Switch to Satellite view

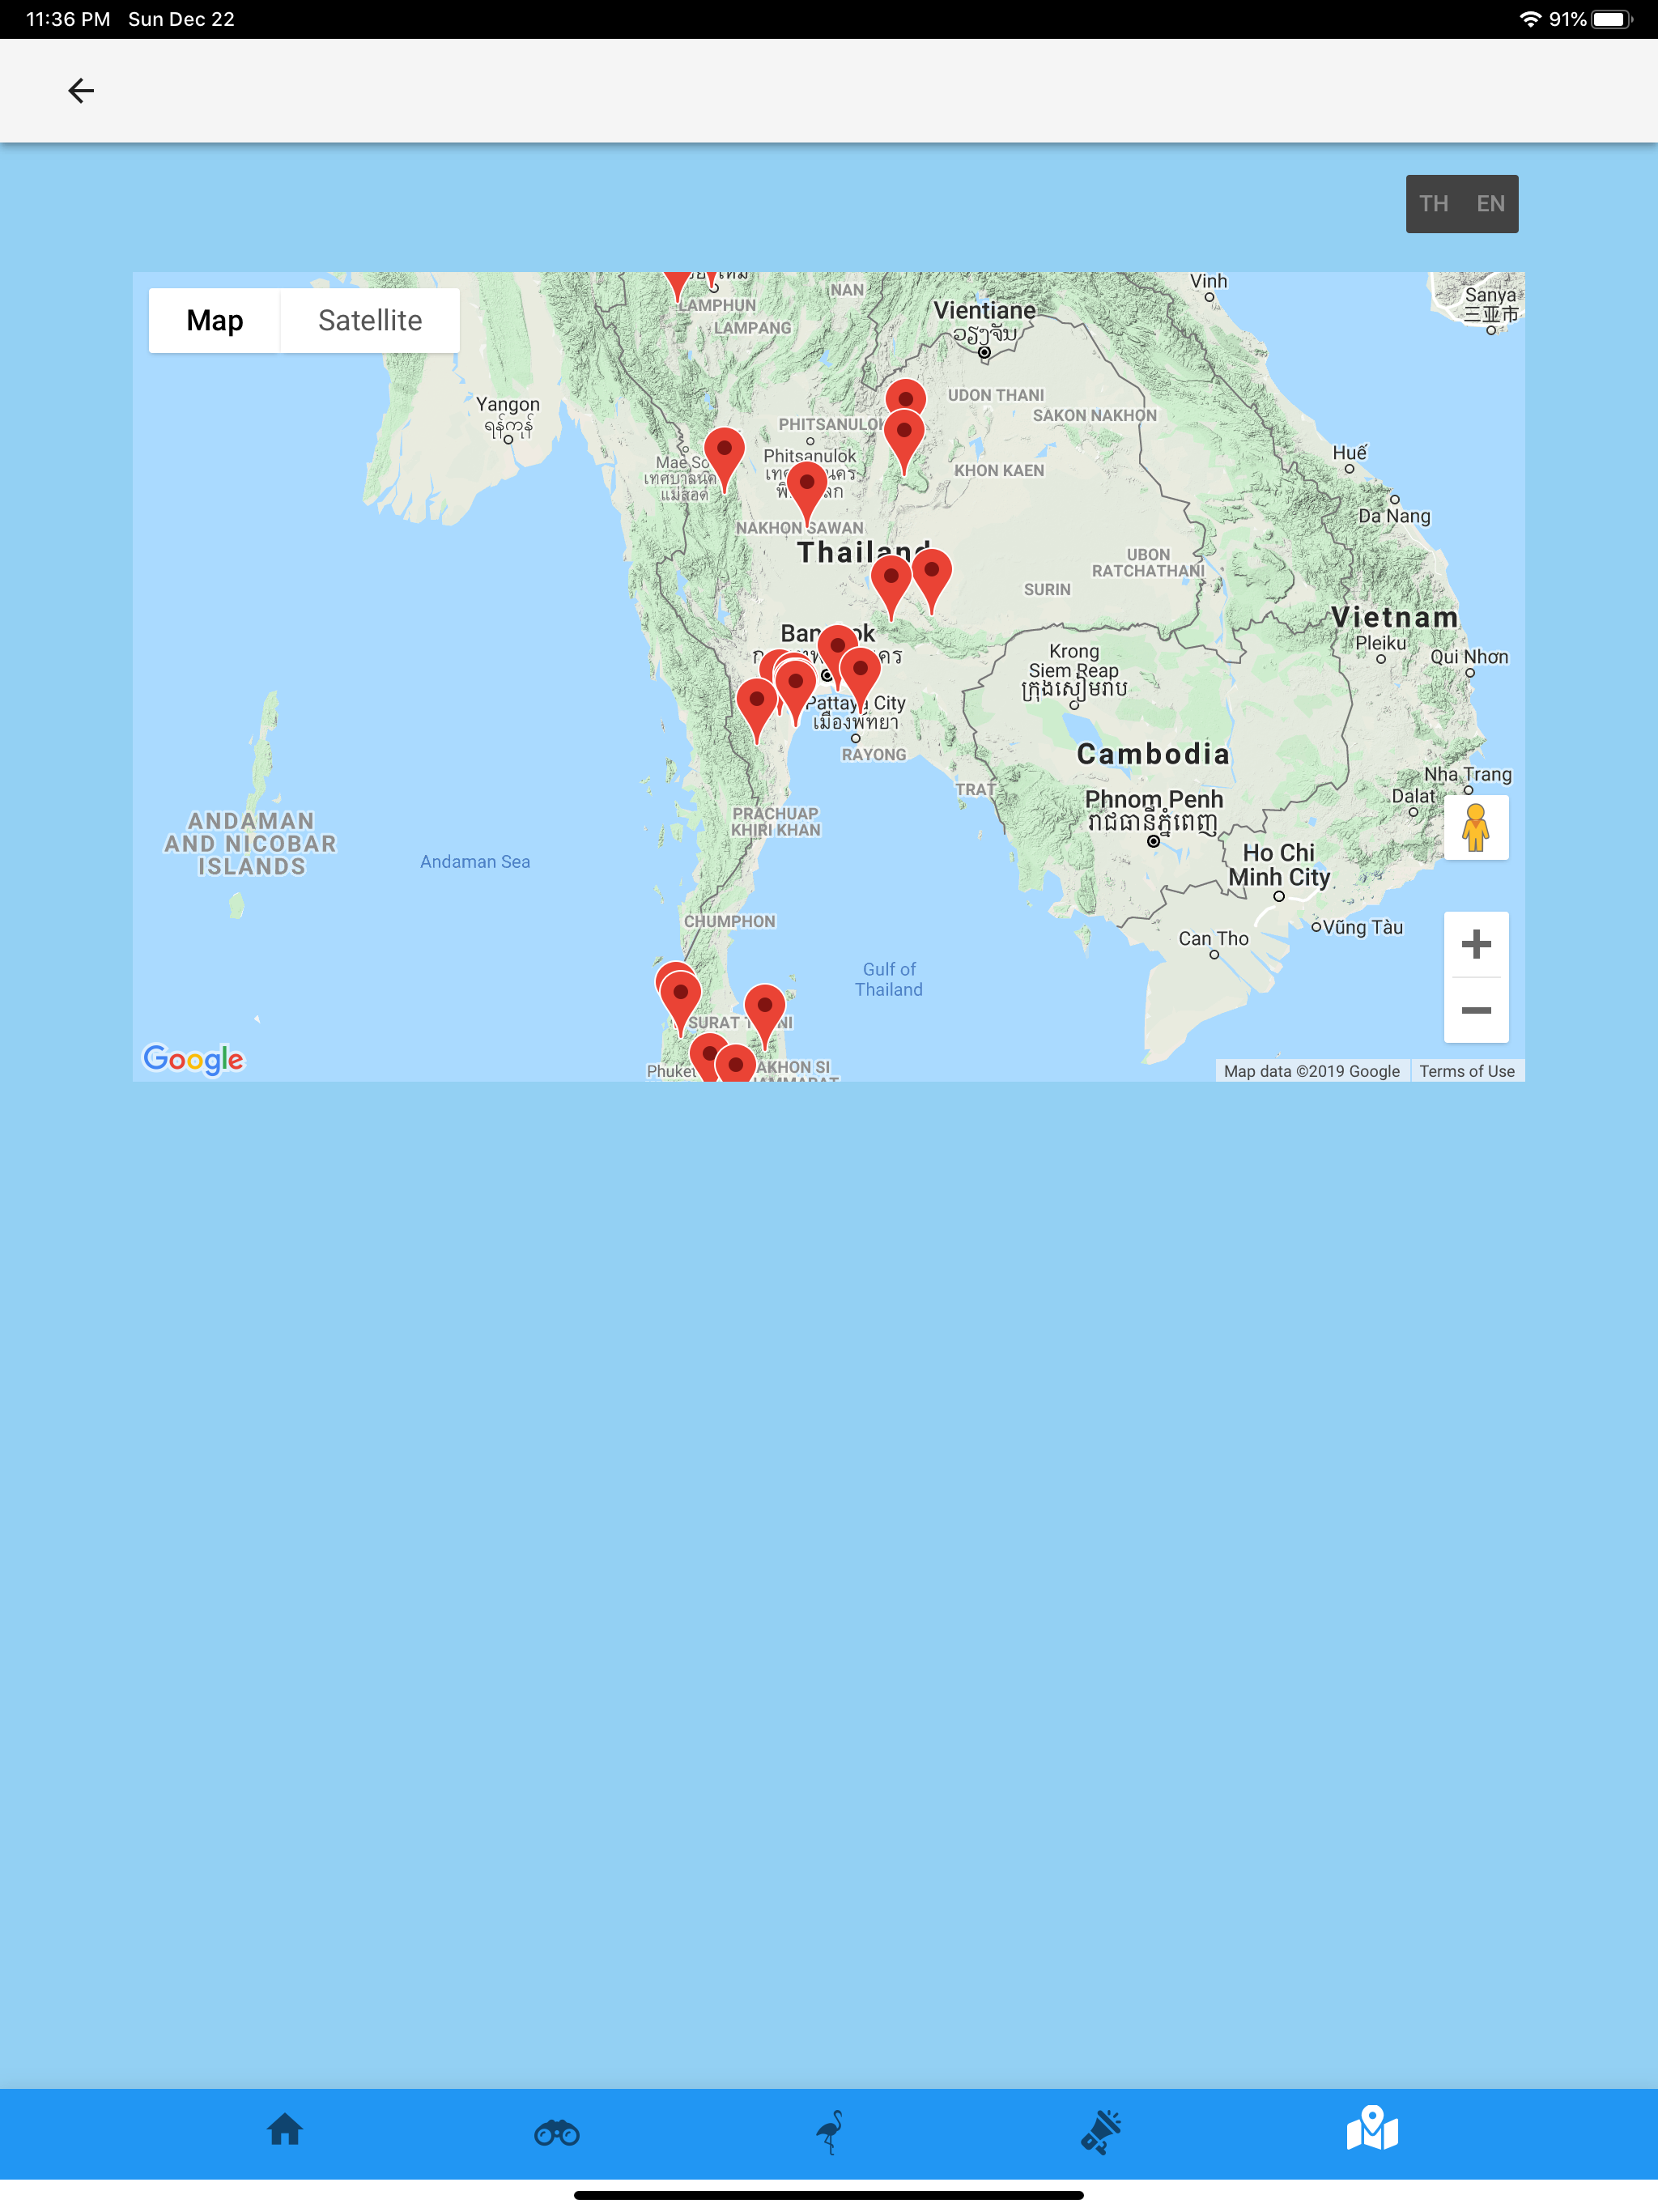pos(369,321)
